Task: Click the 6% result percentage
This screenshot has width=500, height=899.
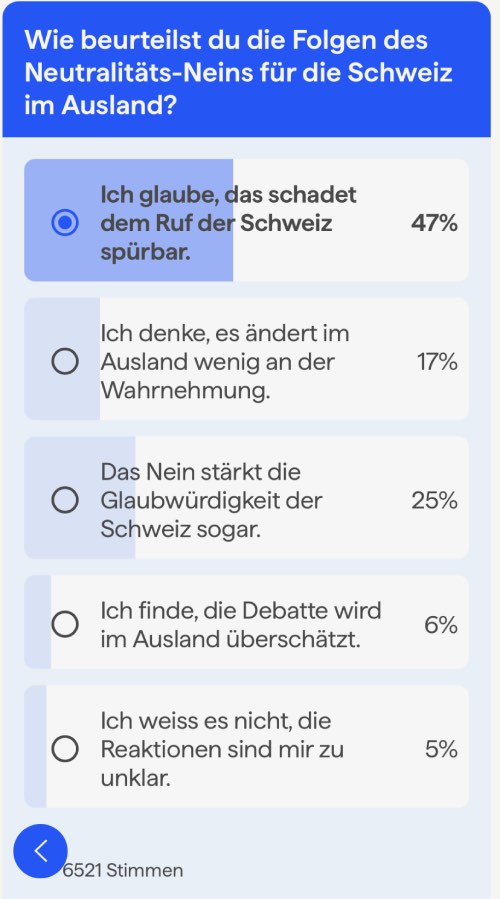Action: 441,624
